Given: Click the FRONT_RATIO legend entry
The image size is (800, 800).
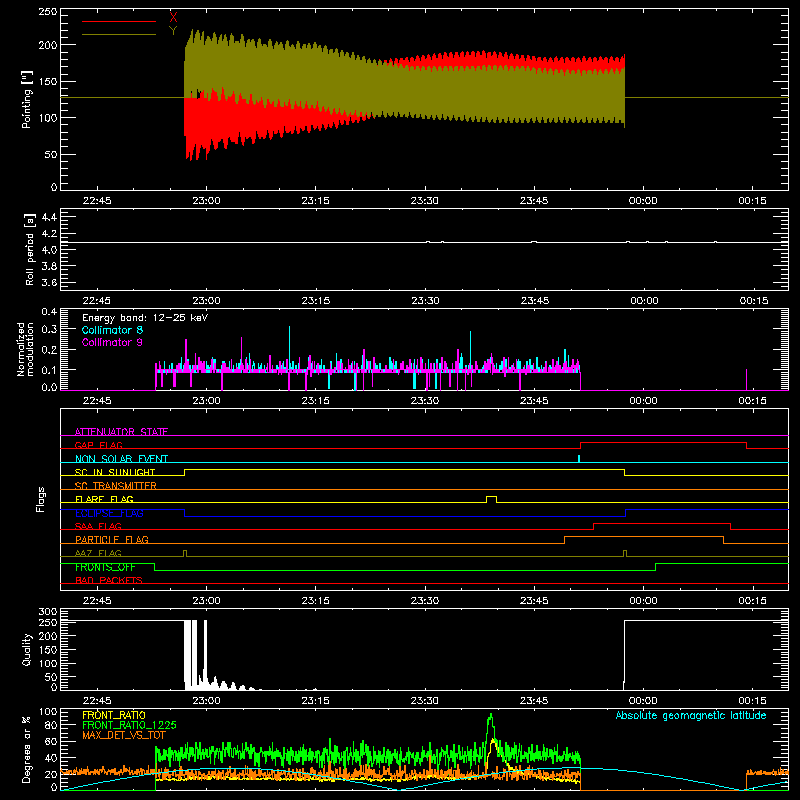Looking at the screenshot, I should pos(114,715).
